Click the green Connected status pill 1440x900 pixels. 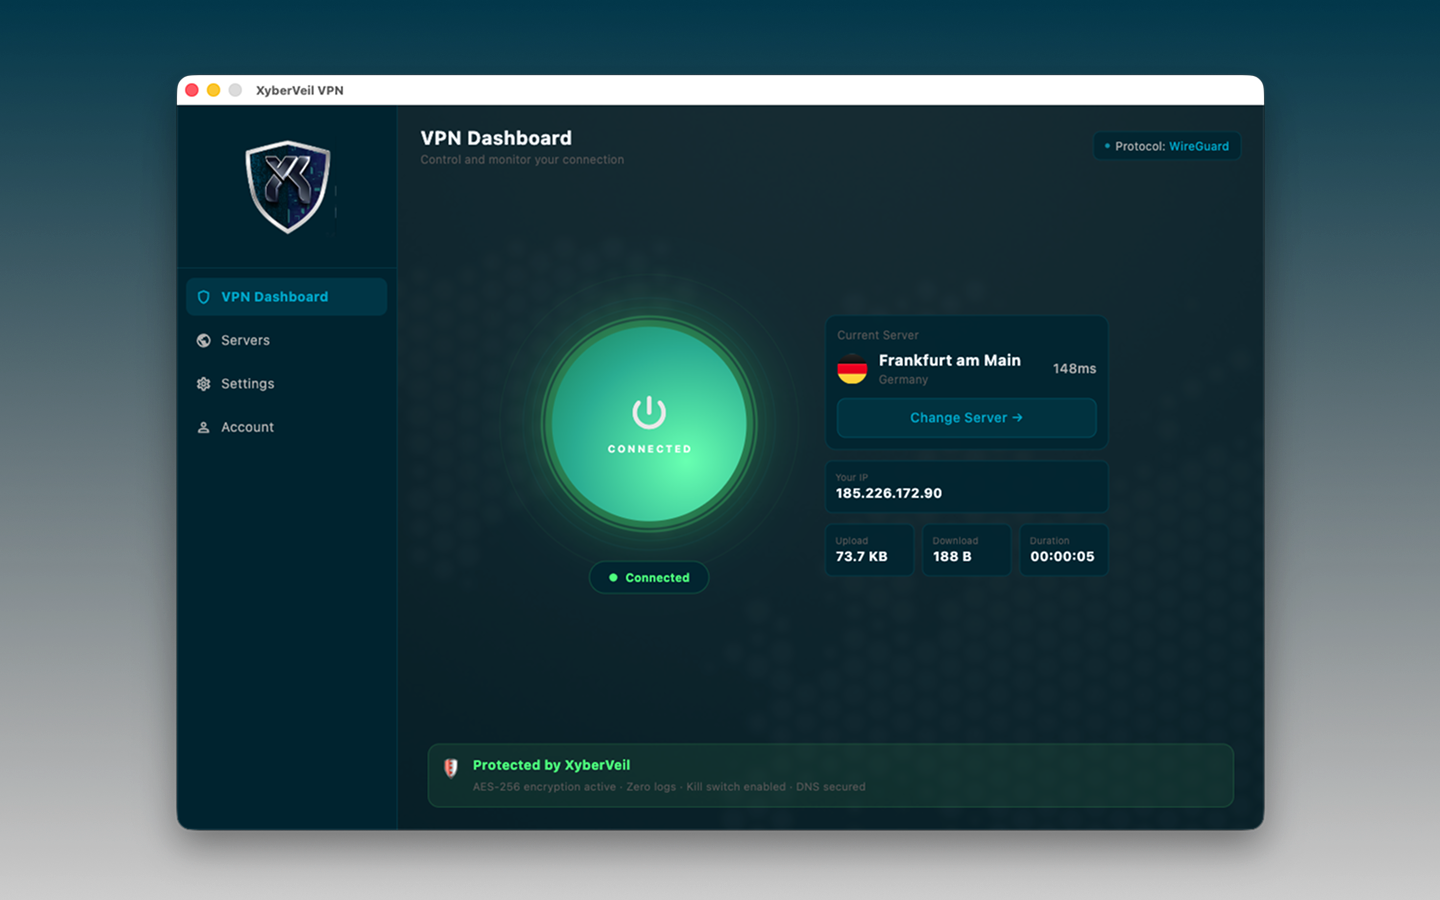649,577
